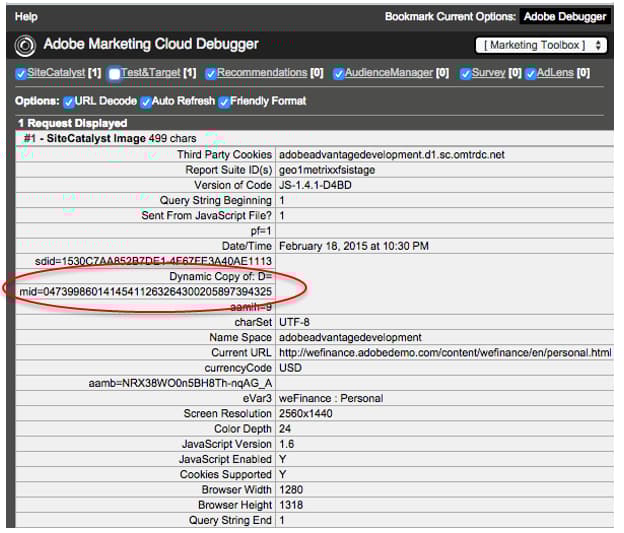Disable the Friendly Format option
This screenshot has width=624, height=533.
224,102
